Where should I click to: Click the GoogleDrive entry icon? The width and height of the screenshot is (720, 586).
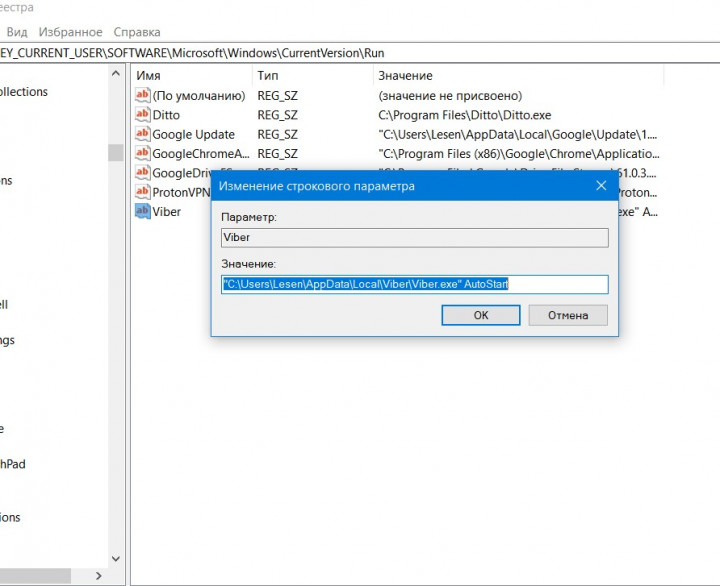point(142,173)
